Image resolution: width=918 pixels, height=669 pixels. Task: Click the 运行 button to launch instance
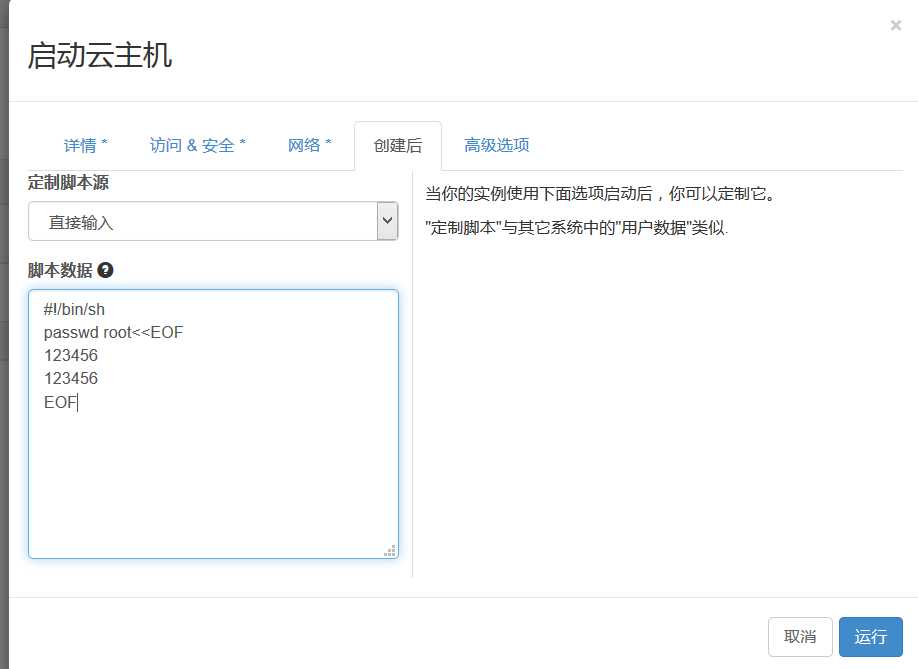click(x=870, y=637)
